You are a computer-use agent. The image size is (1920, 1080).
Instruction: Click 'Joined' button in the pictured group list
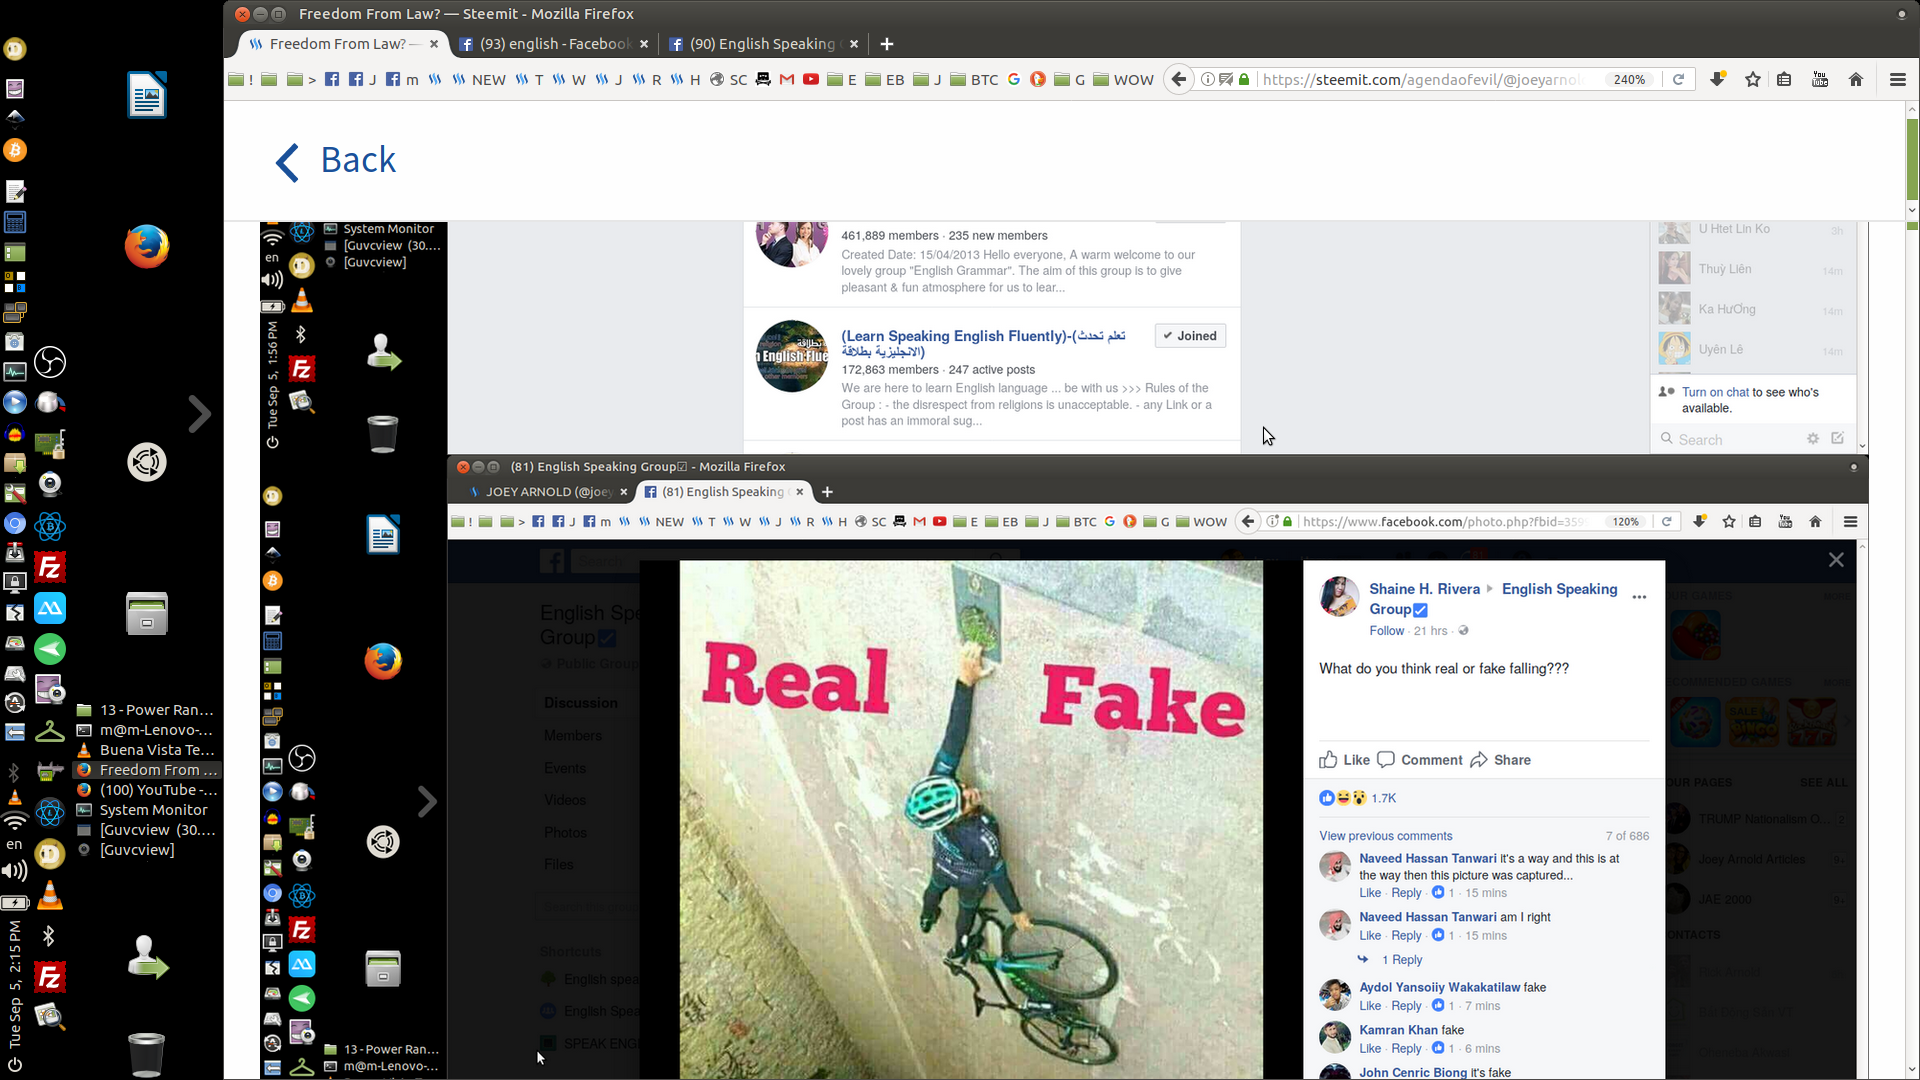point(1190,336)
